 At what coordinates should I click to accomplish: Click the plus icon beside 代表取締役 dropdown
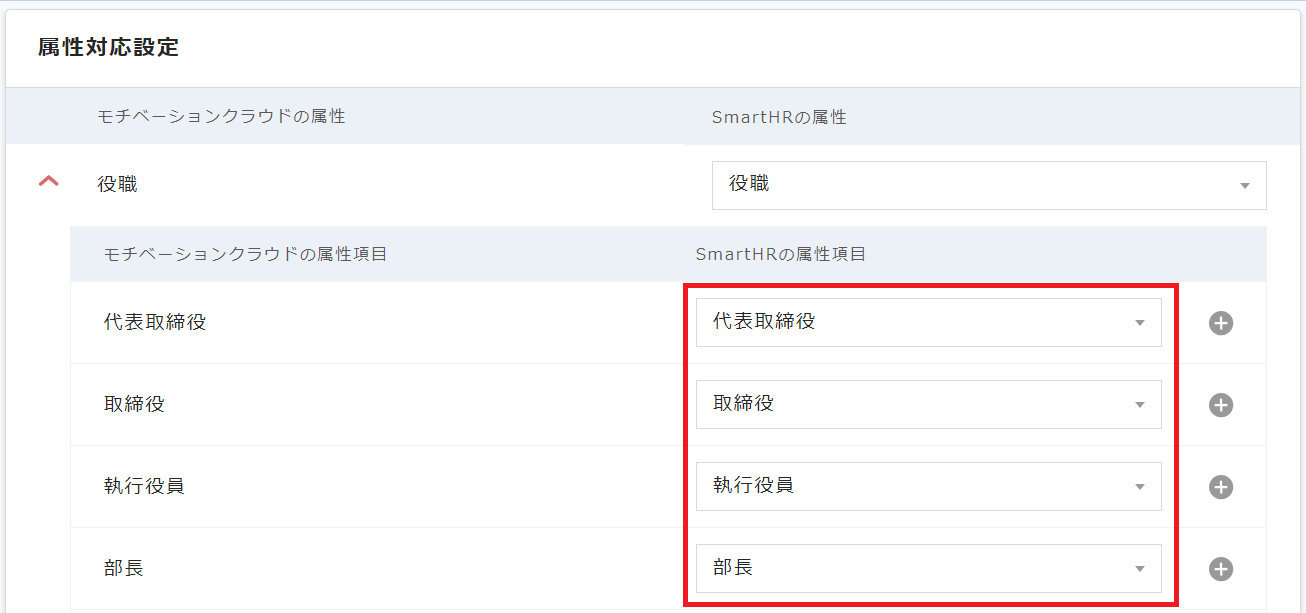tap(1220, 323)
